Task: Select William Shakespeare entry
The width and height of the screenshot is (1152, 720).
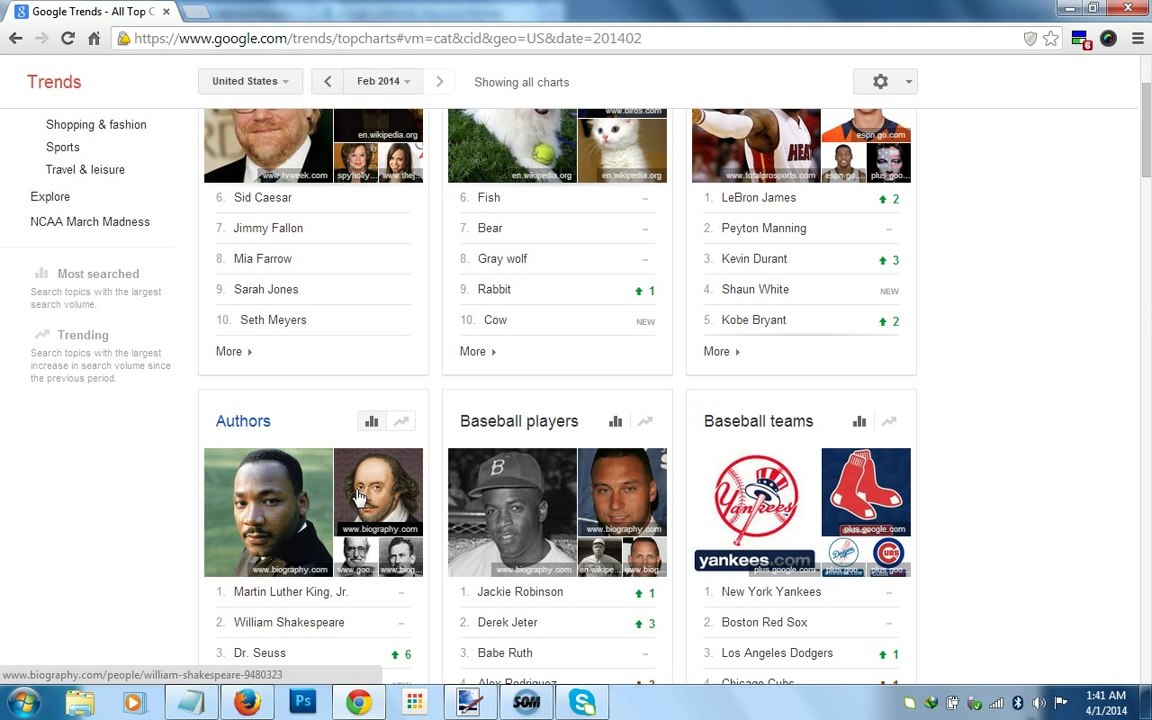Action: click(x=289, y=622)
